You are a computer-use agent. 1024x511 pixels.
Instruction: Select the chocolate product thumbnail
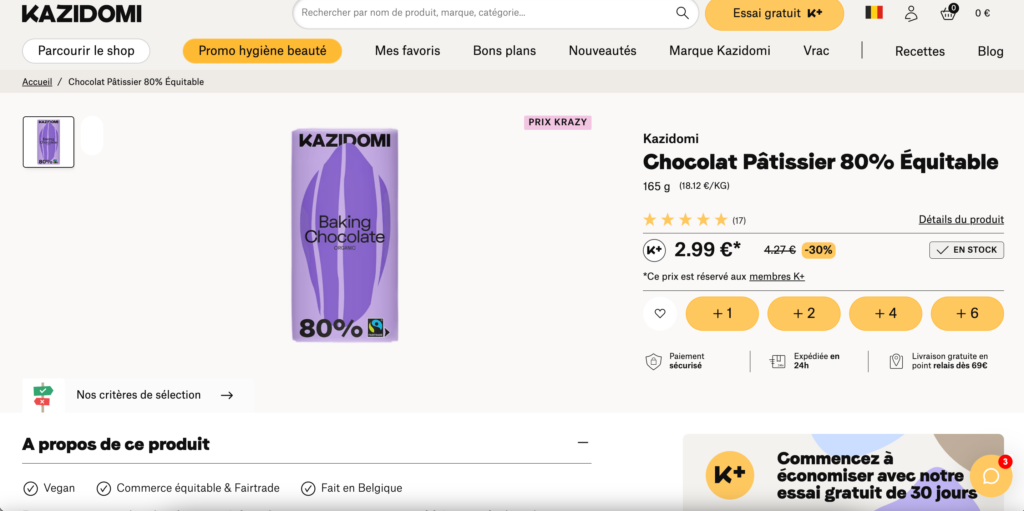tap(48, 142)
